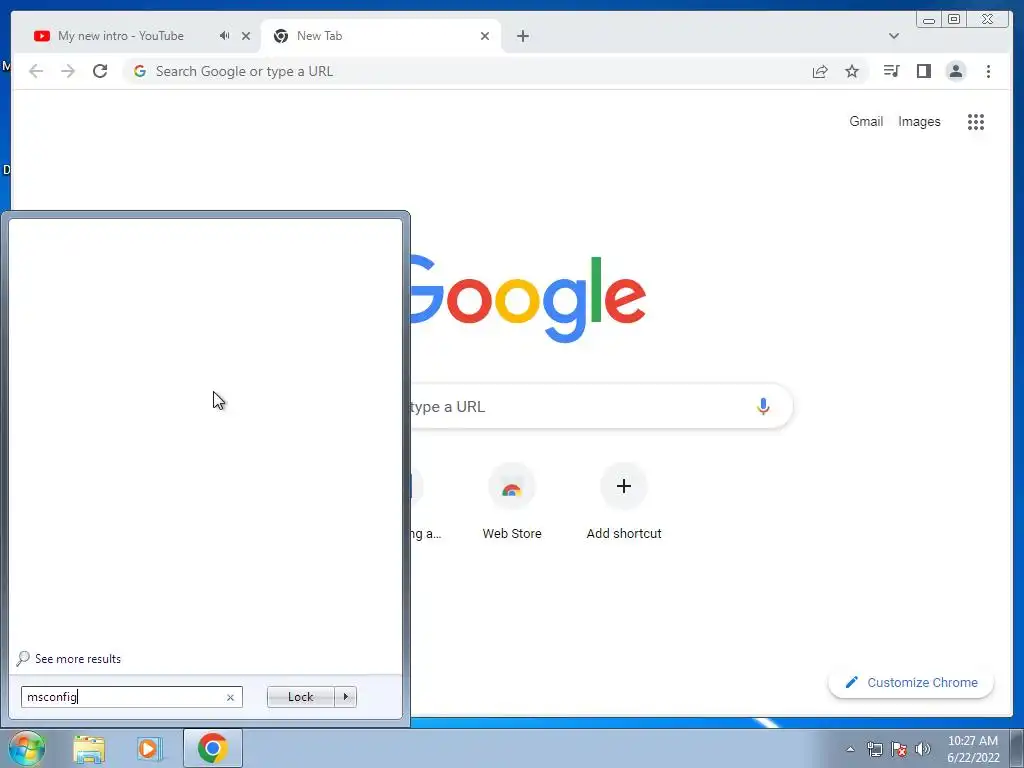Open a new tab with the plus button
The height and width of the screenshot is (768, 1024).
(522, 36)
